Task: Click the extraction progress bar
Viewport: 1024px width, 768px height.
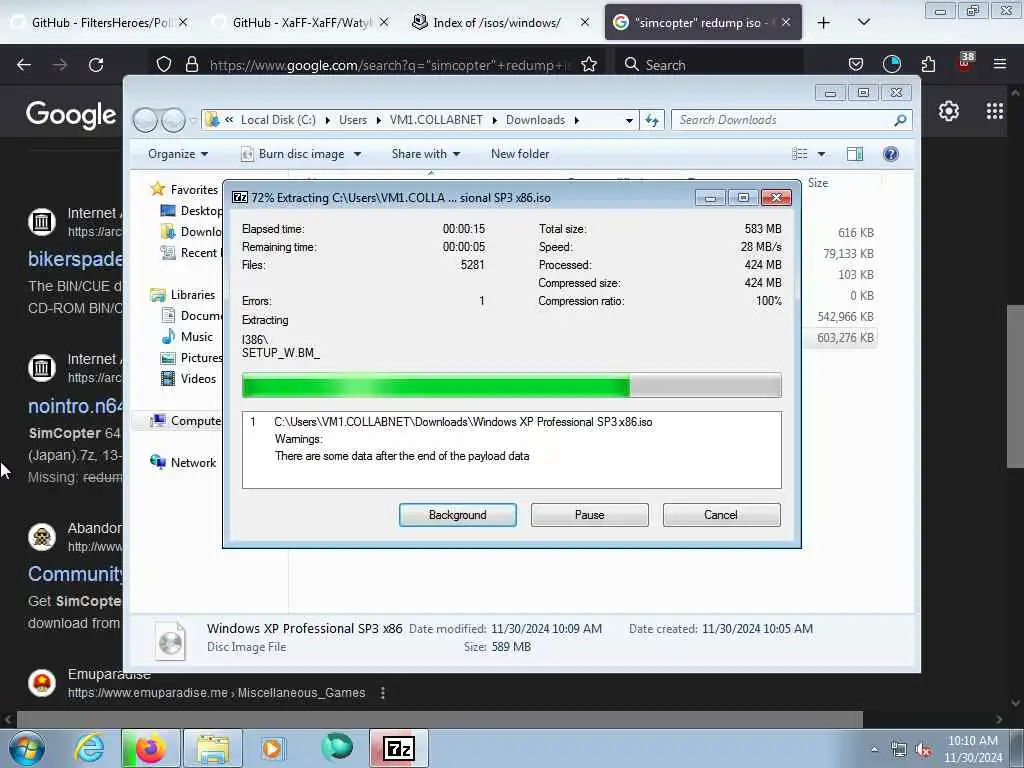Action: [x=511, y=385]
